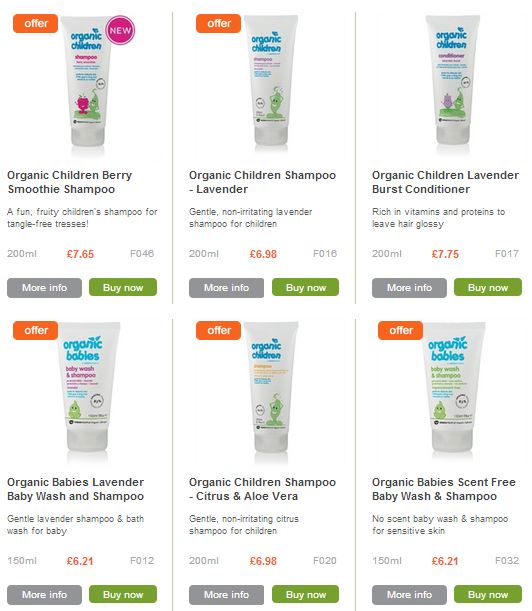Open Organic Babies Scent Free title link
This screenshot has height=611, width=532.
pyautogui.click(x=444, y=489)
